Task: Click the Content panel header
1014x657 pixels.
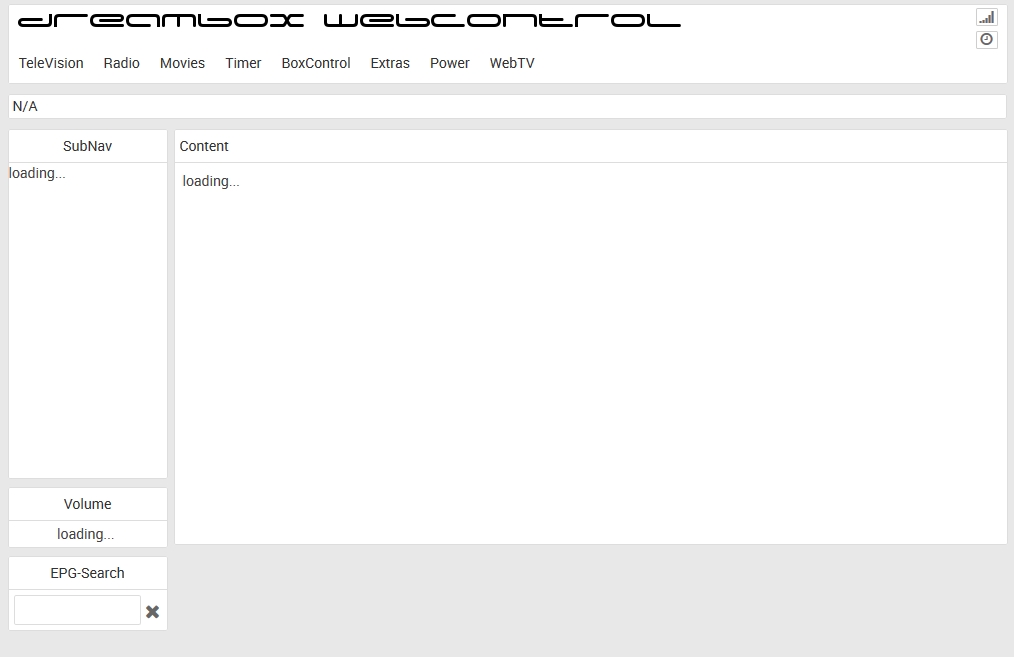Action: click(x=590, y=146)
